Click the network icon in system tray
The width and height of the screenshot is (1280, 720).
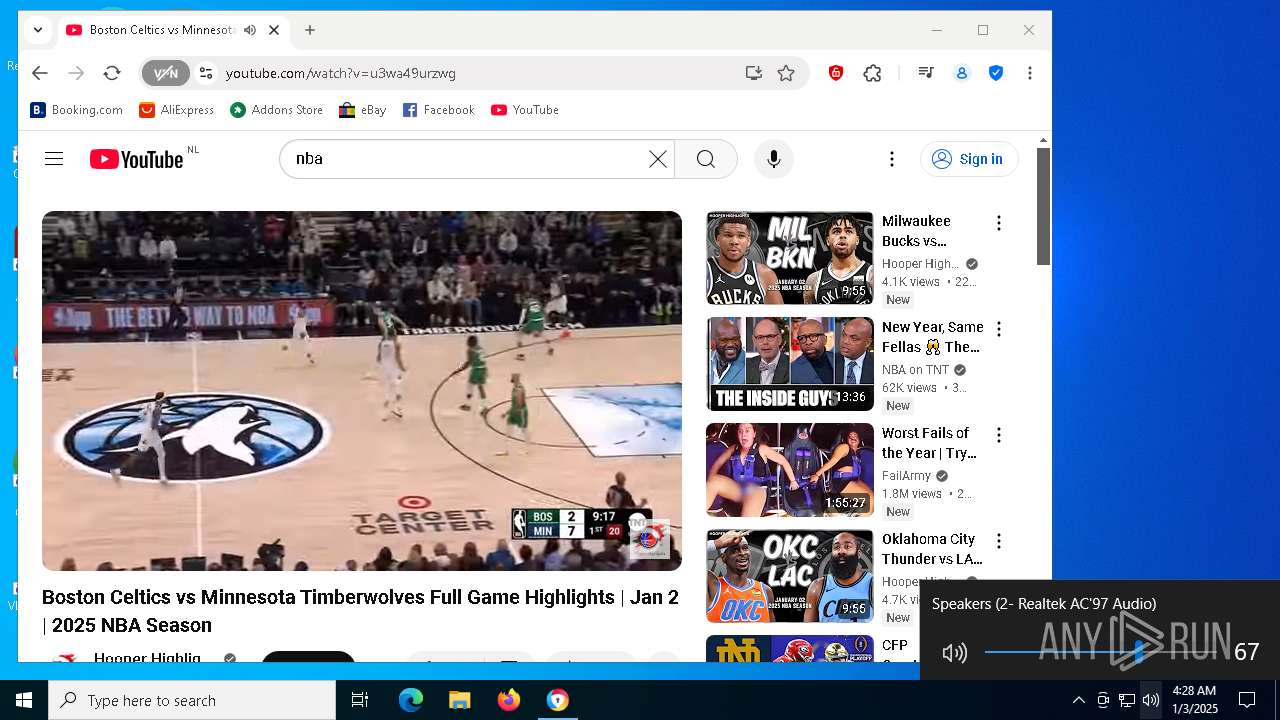coord(1127,700)
